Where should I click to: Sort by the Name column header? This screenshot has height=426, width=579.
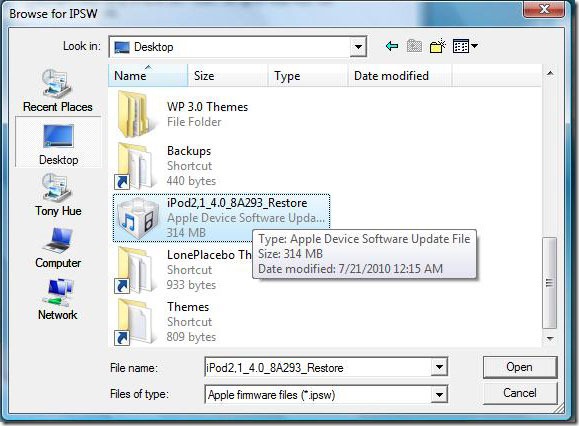[x=148, y=76]
